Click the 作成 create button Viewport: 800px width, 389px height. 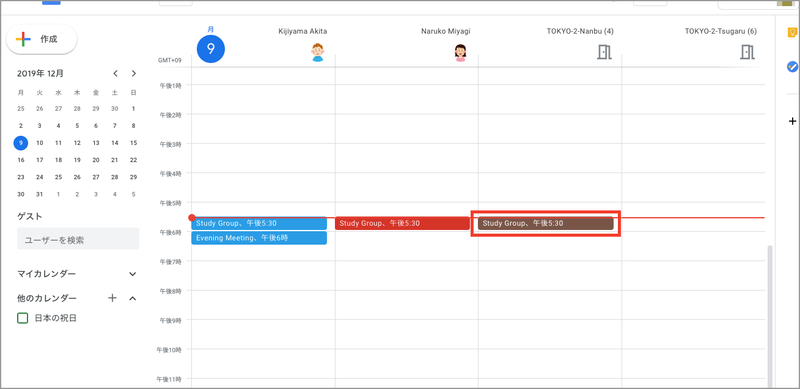(x=41, y=39)
